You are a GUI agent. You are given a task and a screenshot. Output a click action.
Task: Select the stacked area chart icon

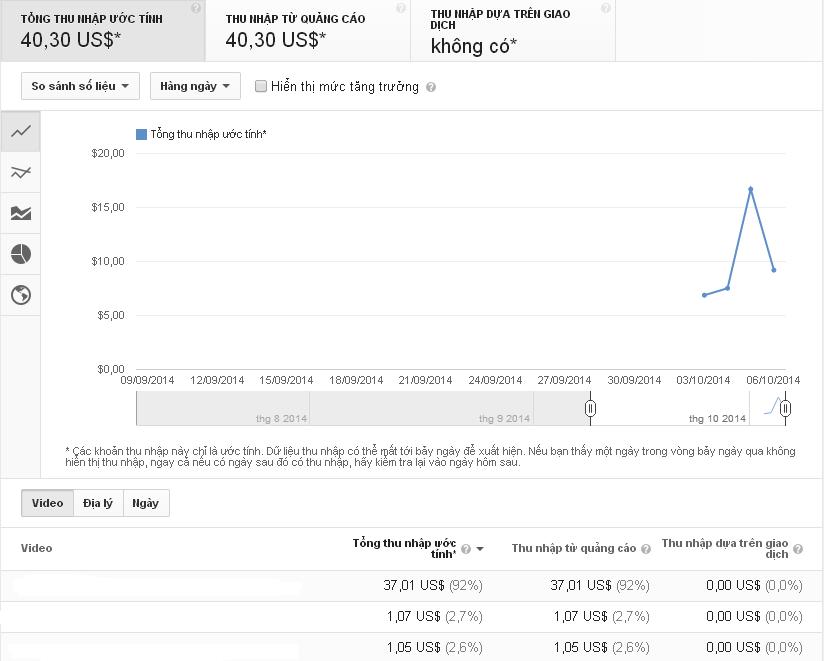pos(20,213)
